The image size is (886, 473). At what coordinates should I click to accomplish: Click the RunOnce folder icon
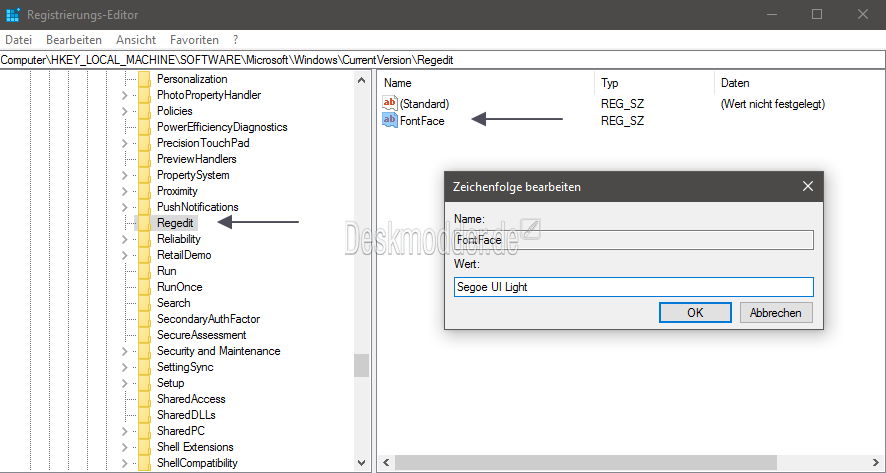(x=145, y=287)
